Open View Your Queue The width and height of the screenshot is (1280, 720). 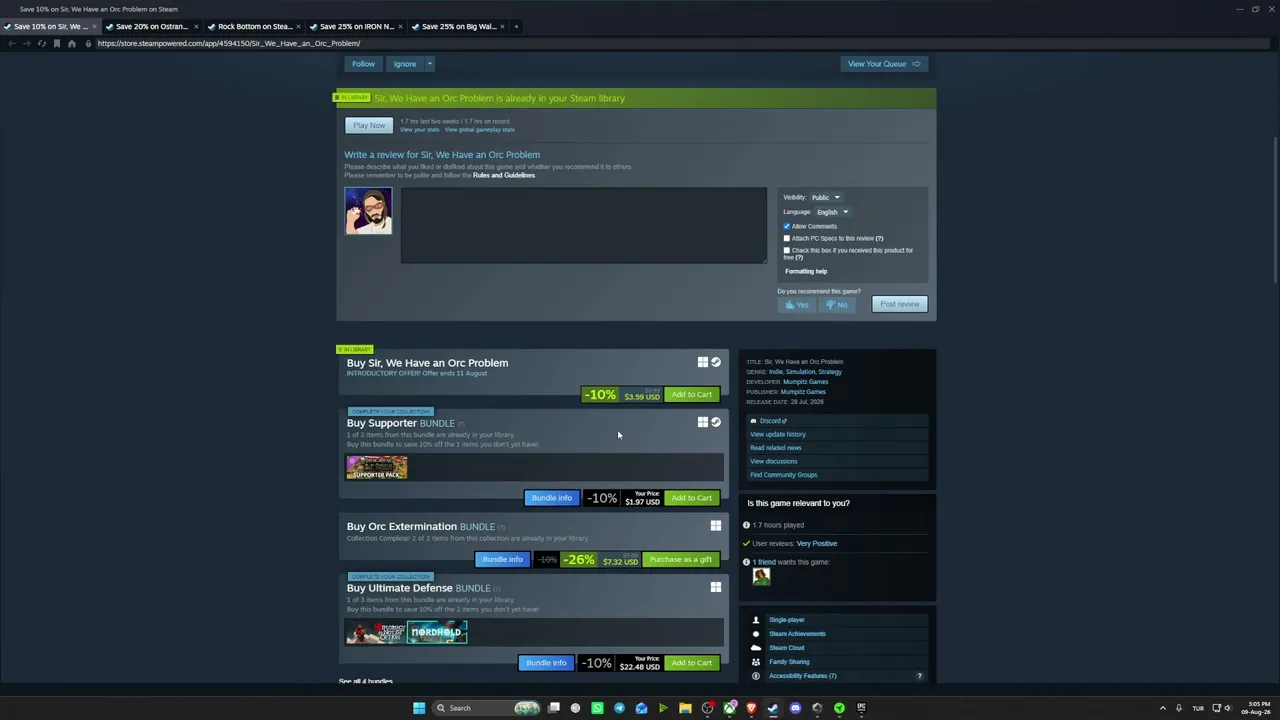tap(883, 64)
